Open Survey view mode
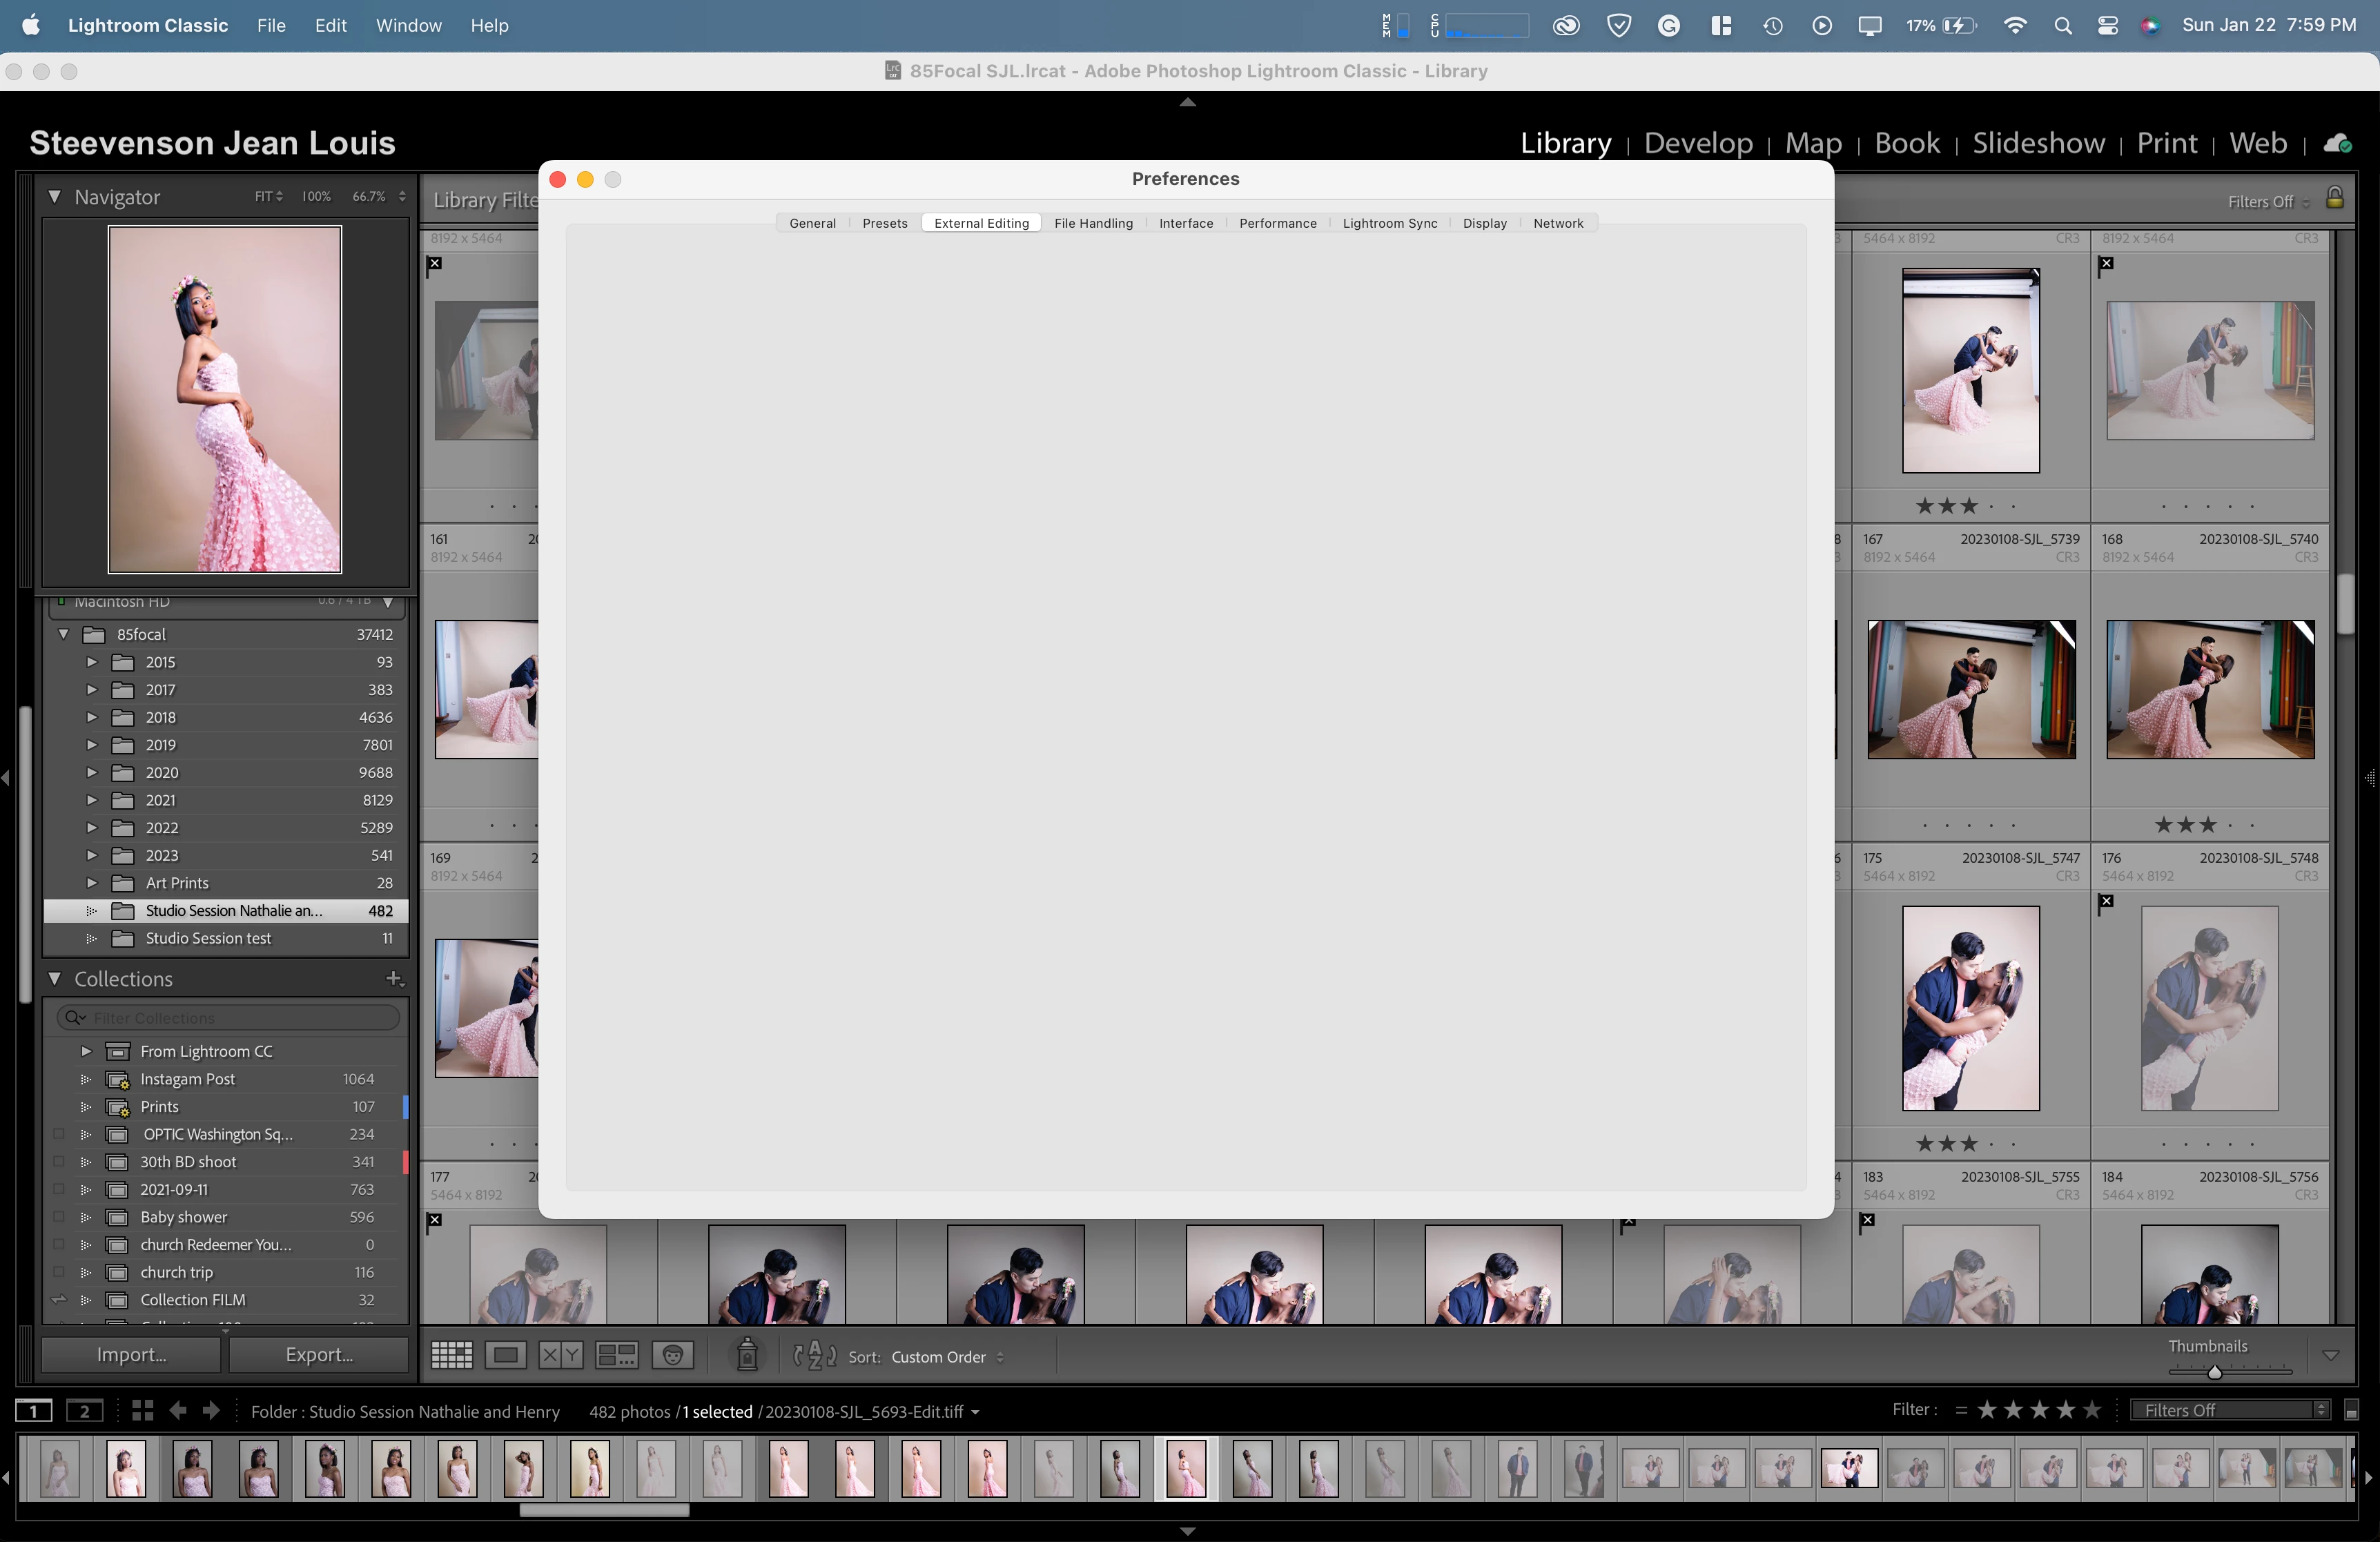The image size is (2380, 1542). pyautogui.click(x=616, y=1356)
